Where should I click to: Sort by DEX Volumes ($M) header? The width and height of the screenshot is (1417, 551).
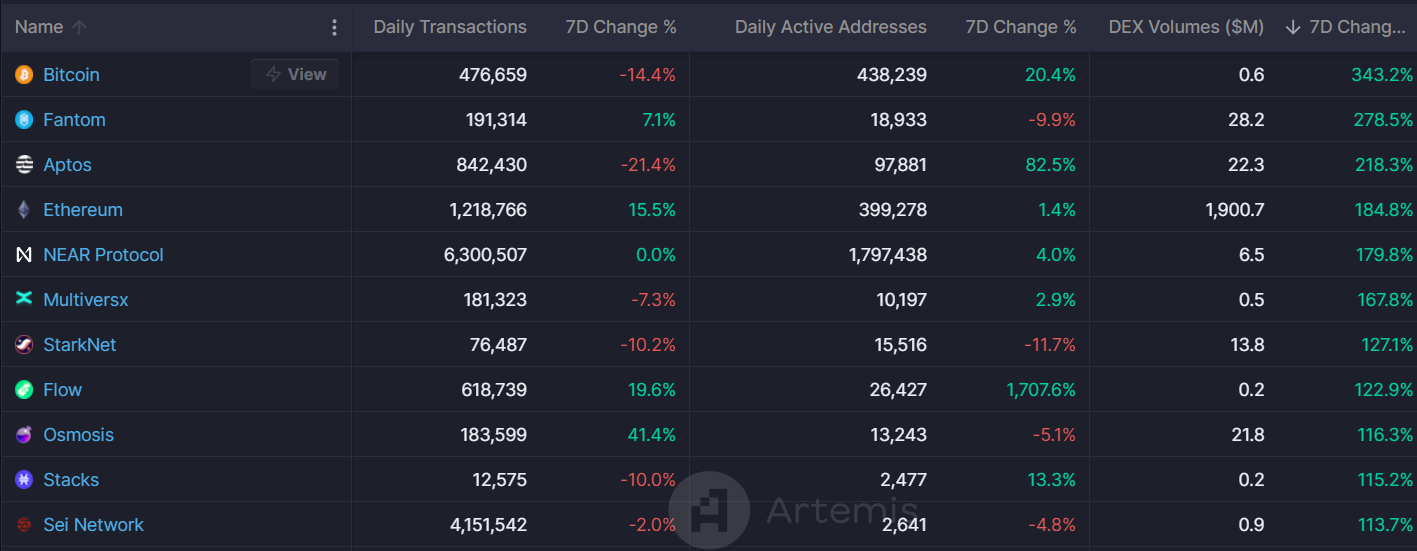[1186, 27]
